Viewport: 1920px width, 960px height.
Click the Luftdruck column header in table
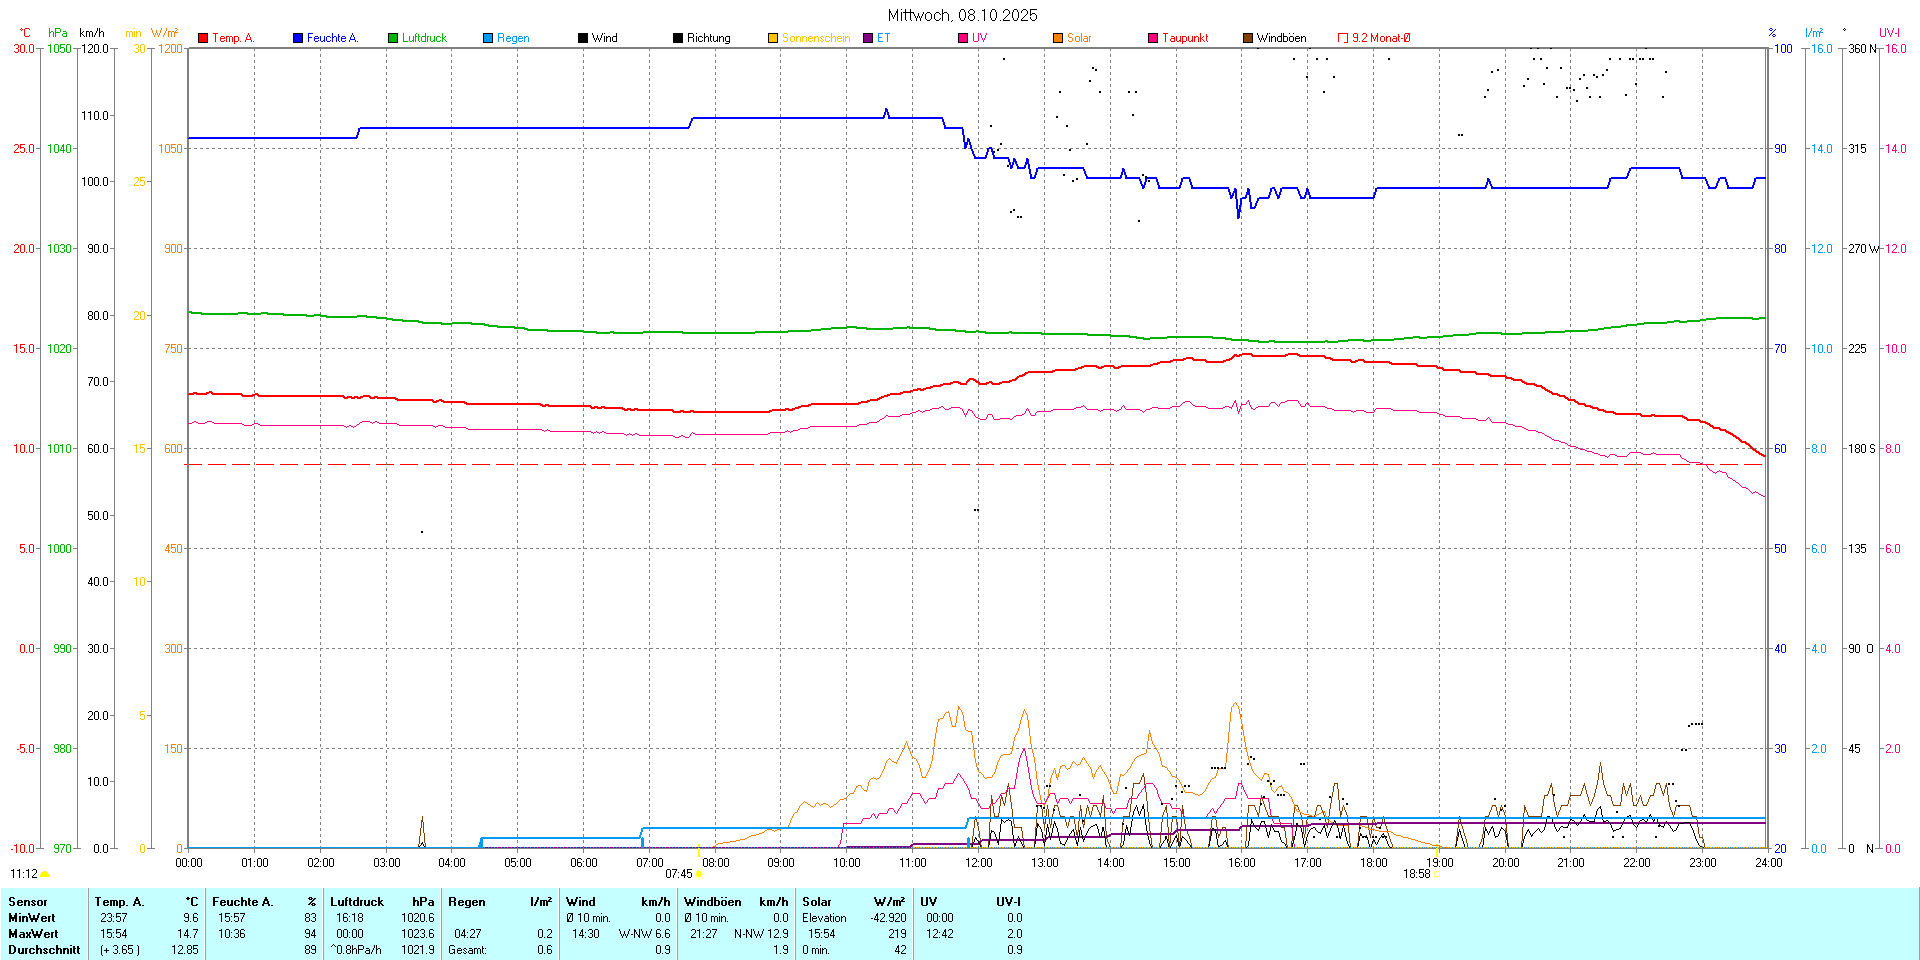(x=357, y=902)
